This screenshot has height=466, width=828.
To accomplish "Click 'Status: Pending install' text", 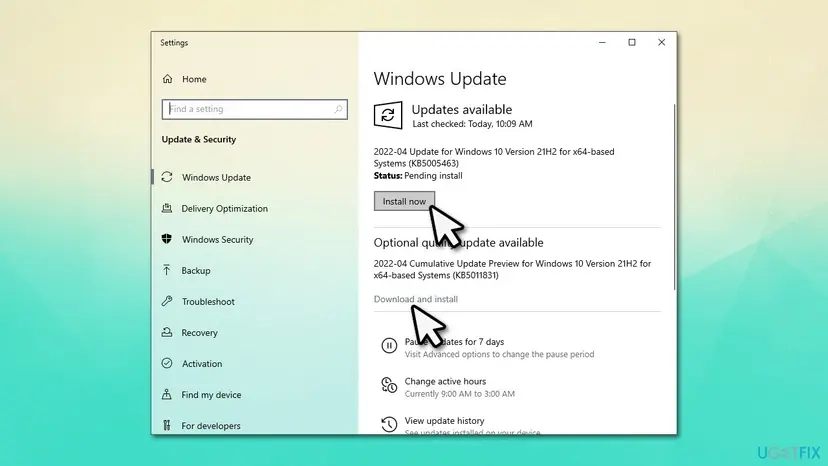I will tap(418, 176).
